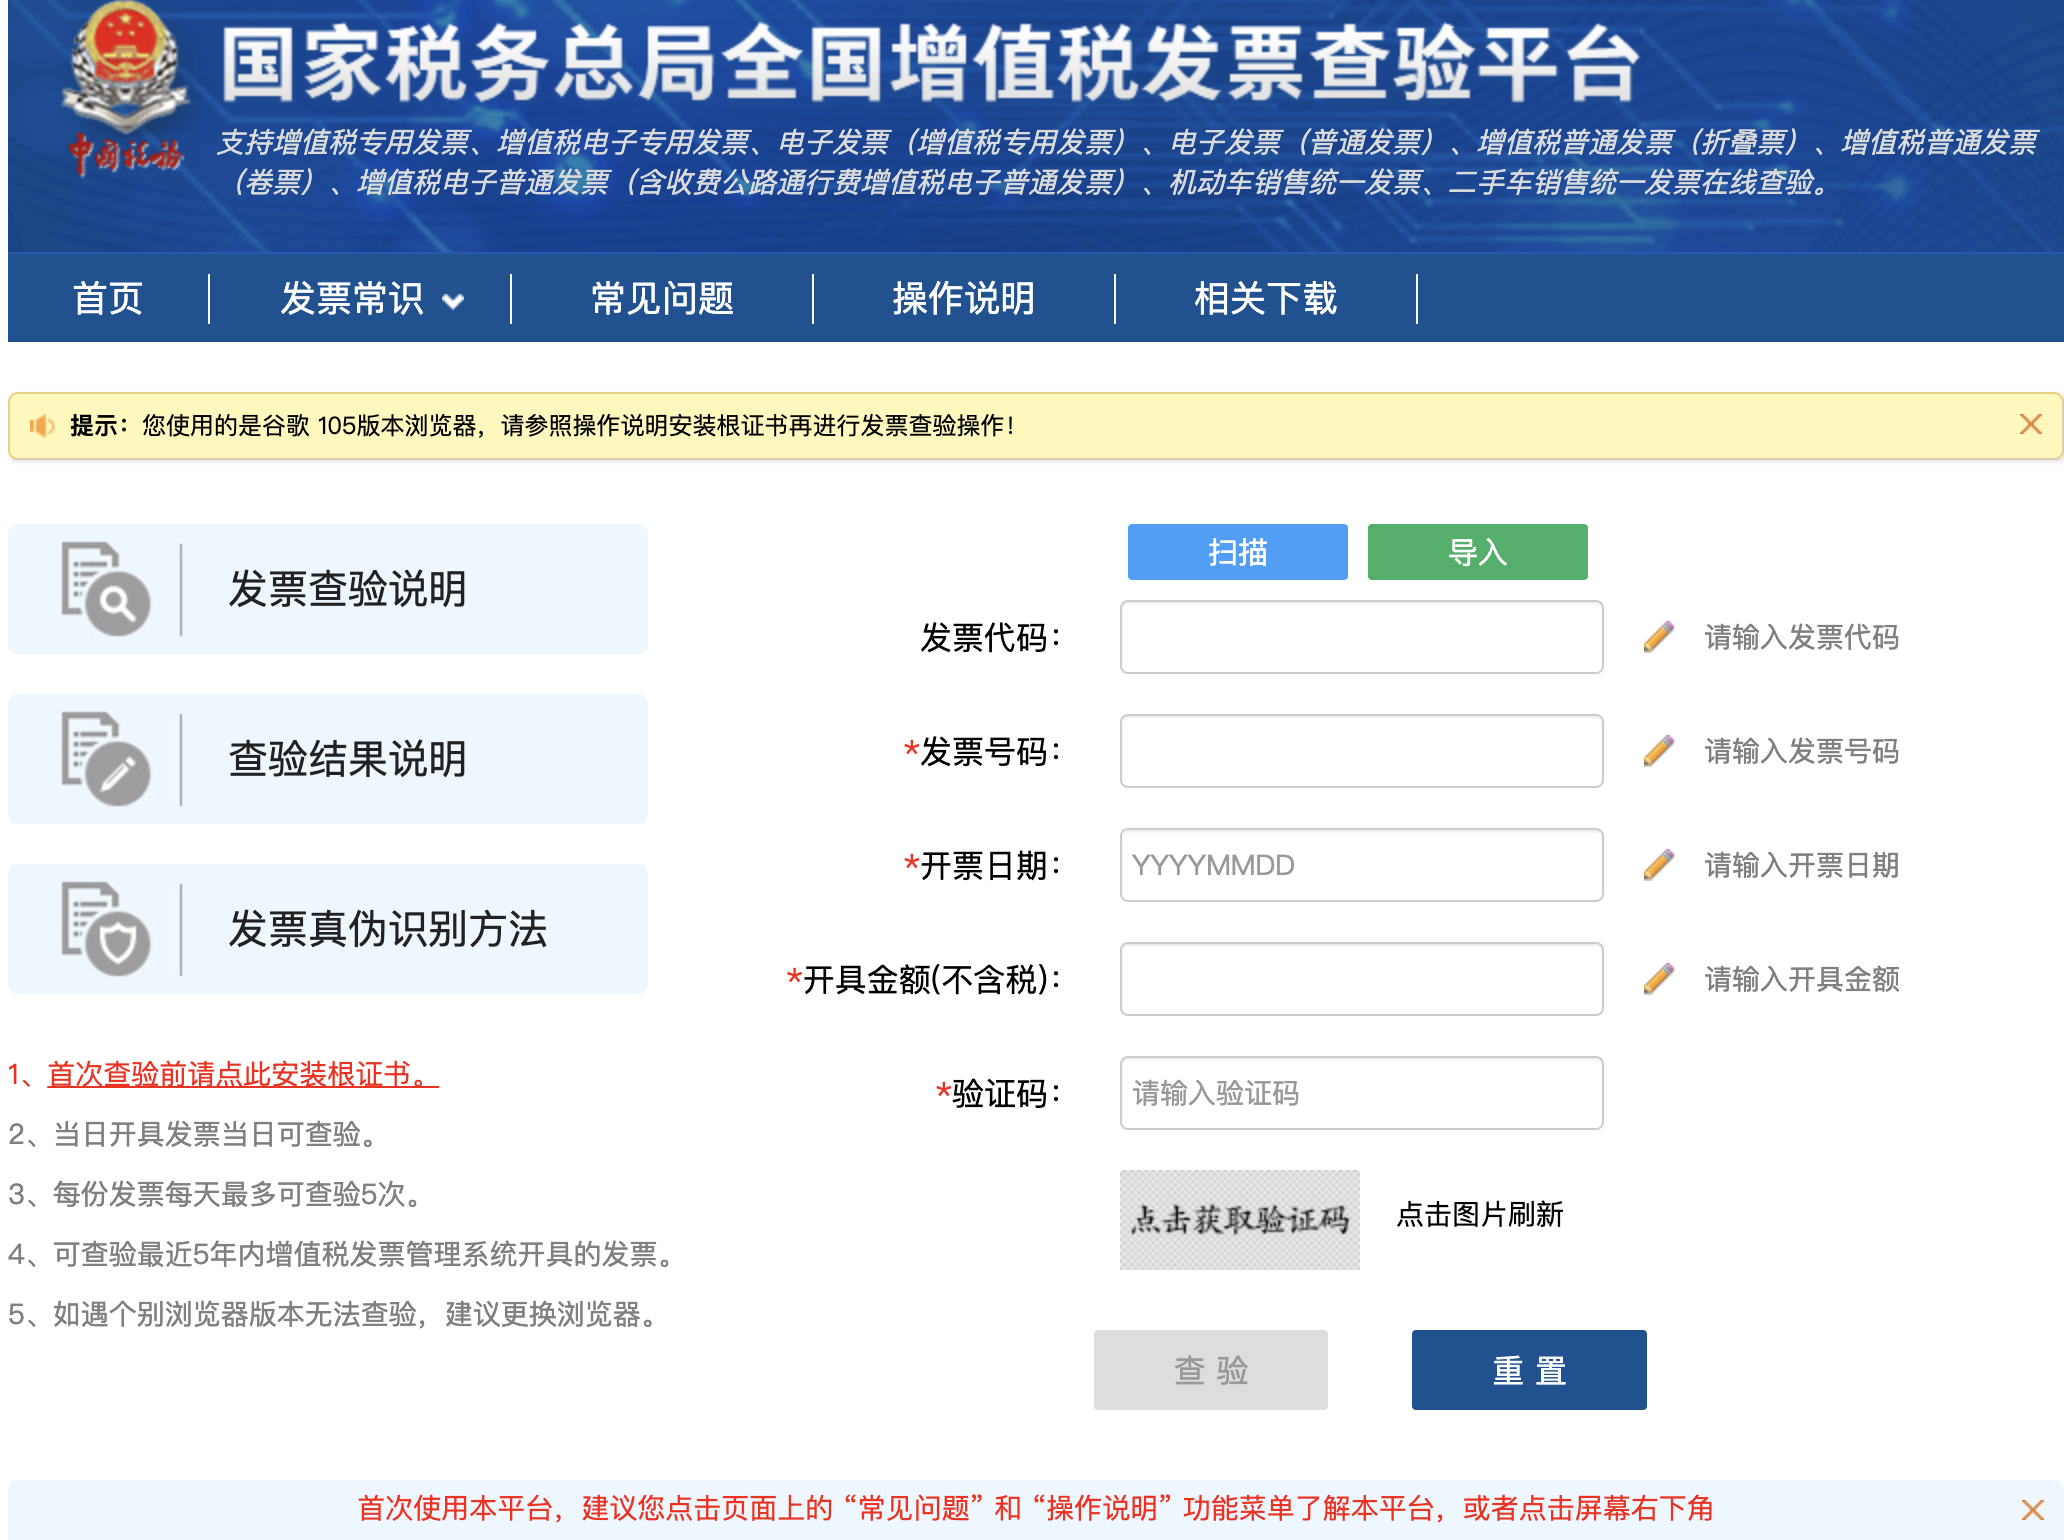Screen dimensions: 2064x1540
Task: Click the pencil icon next to 开票日期 field
Action: point(1660,865)
